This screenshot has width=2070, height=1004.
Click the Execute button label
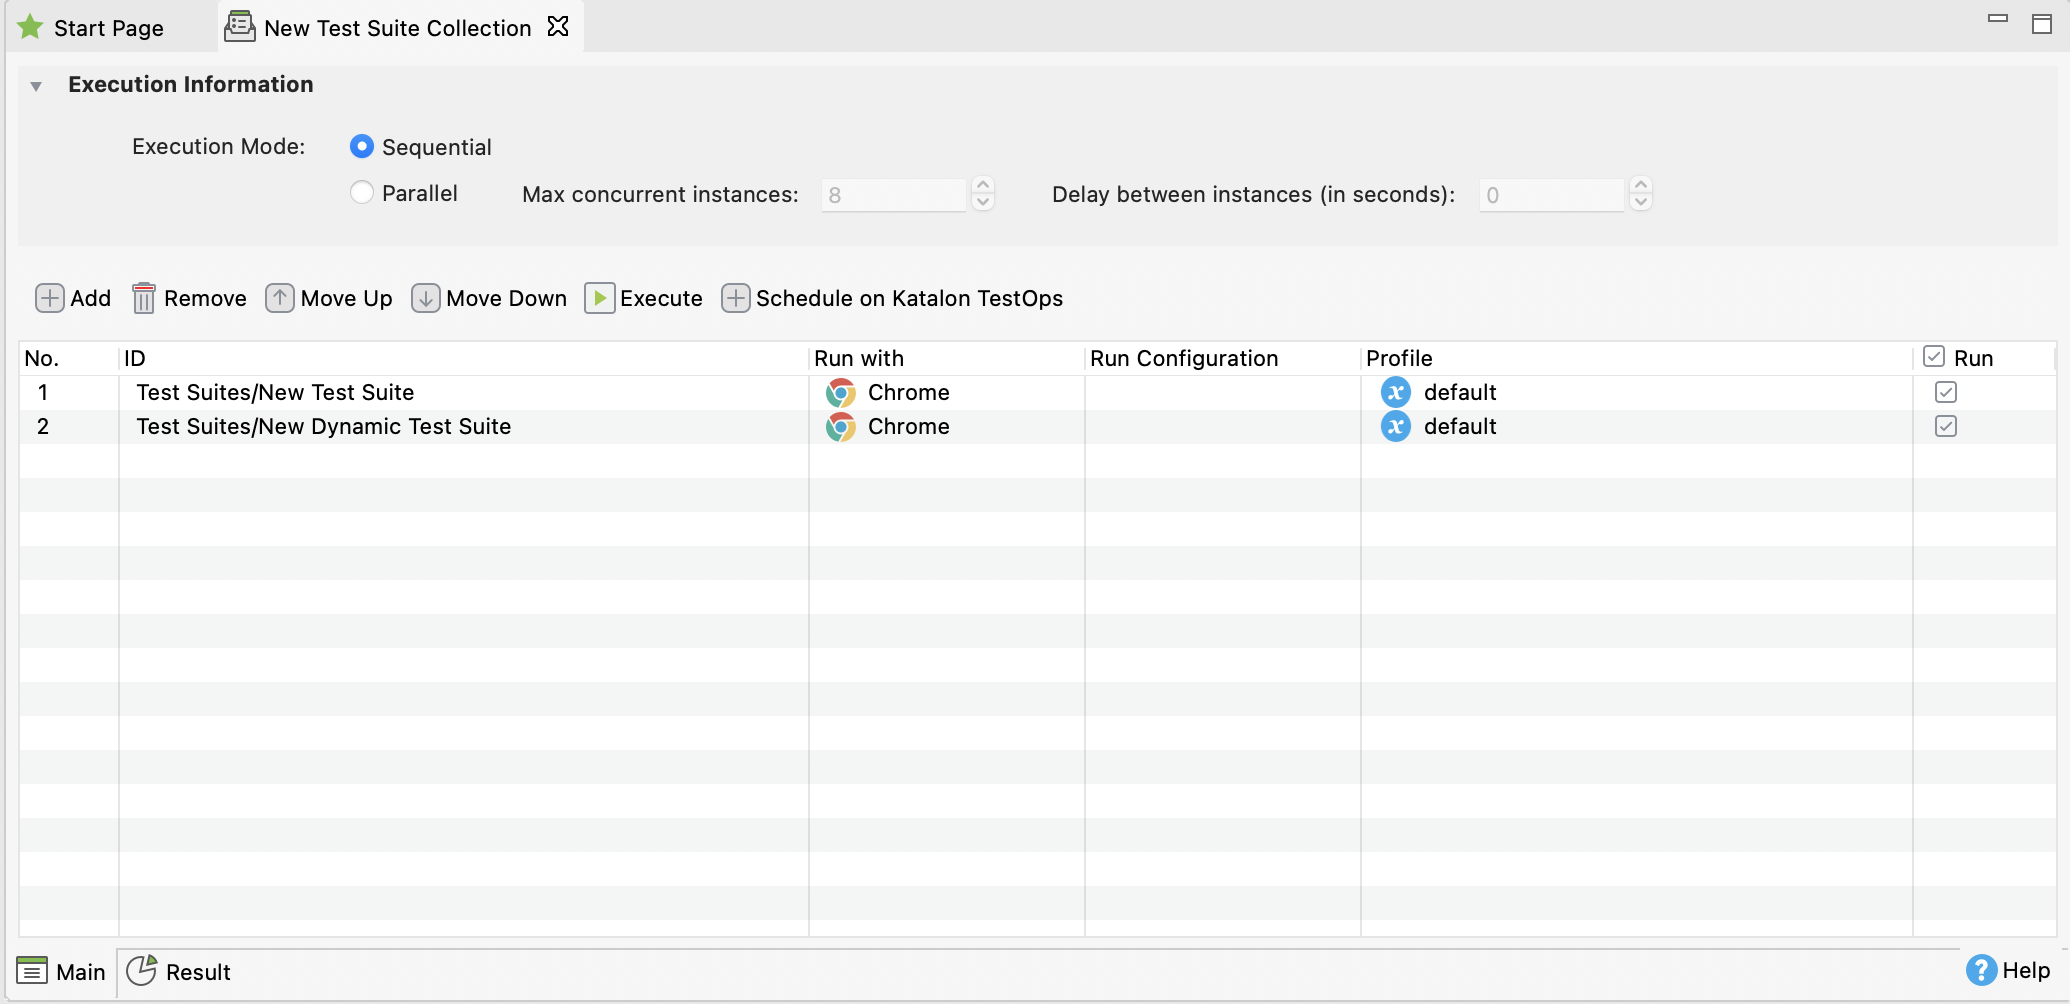(660, 298)
